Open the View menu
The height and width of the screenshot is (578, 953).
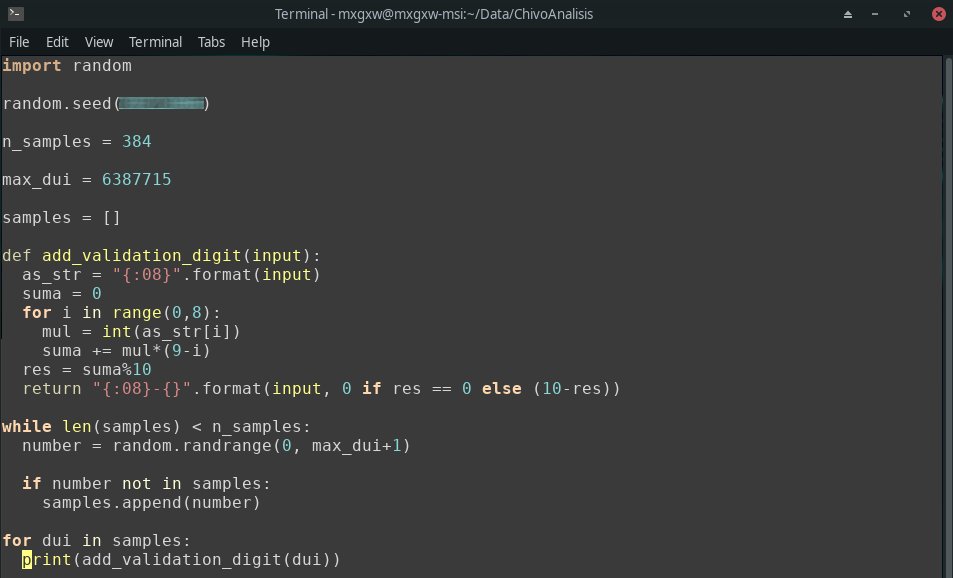click(97, 42)
